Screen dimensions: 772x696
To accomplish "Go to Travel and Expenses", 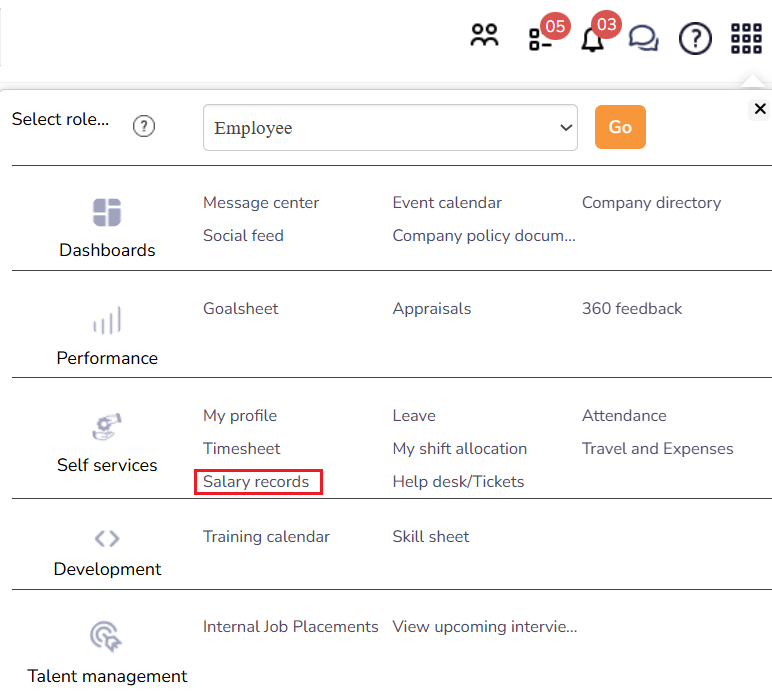I will [x=657, y=449].
